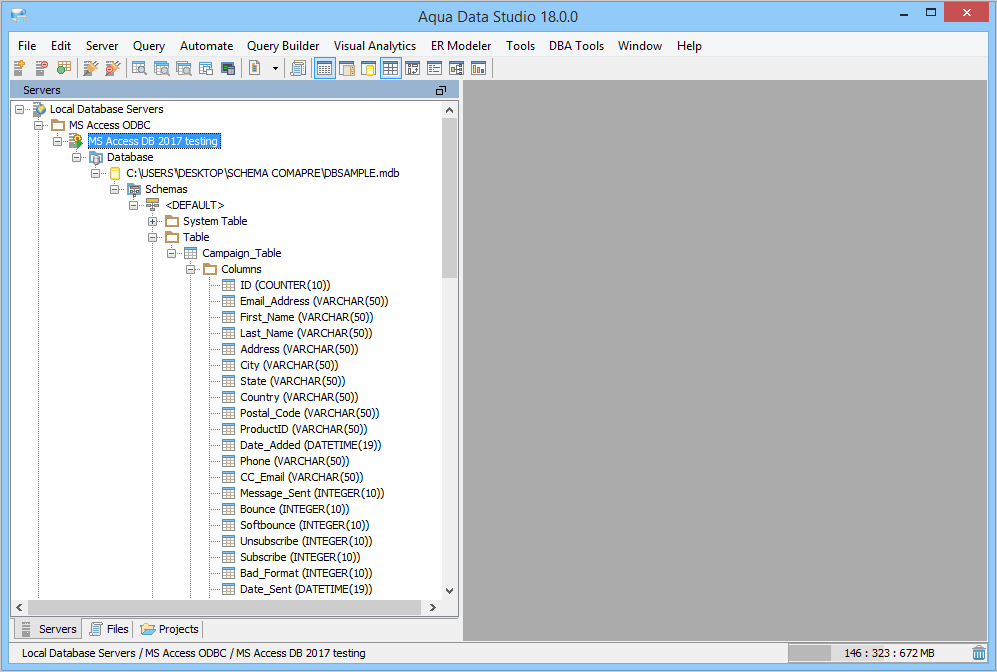Image resolution: width=997 pixels, height=672 pixels.
Task: Collapse the Campaign_Table node
Action: coord(172,253)
